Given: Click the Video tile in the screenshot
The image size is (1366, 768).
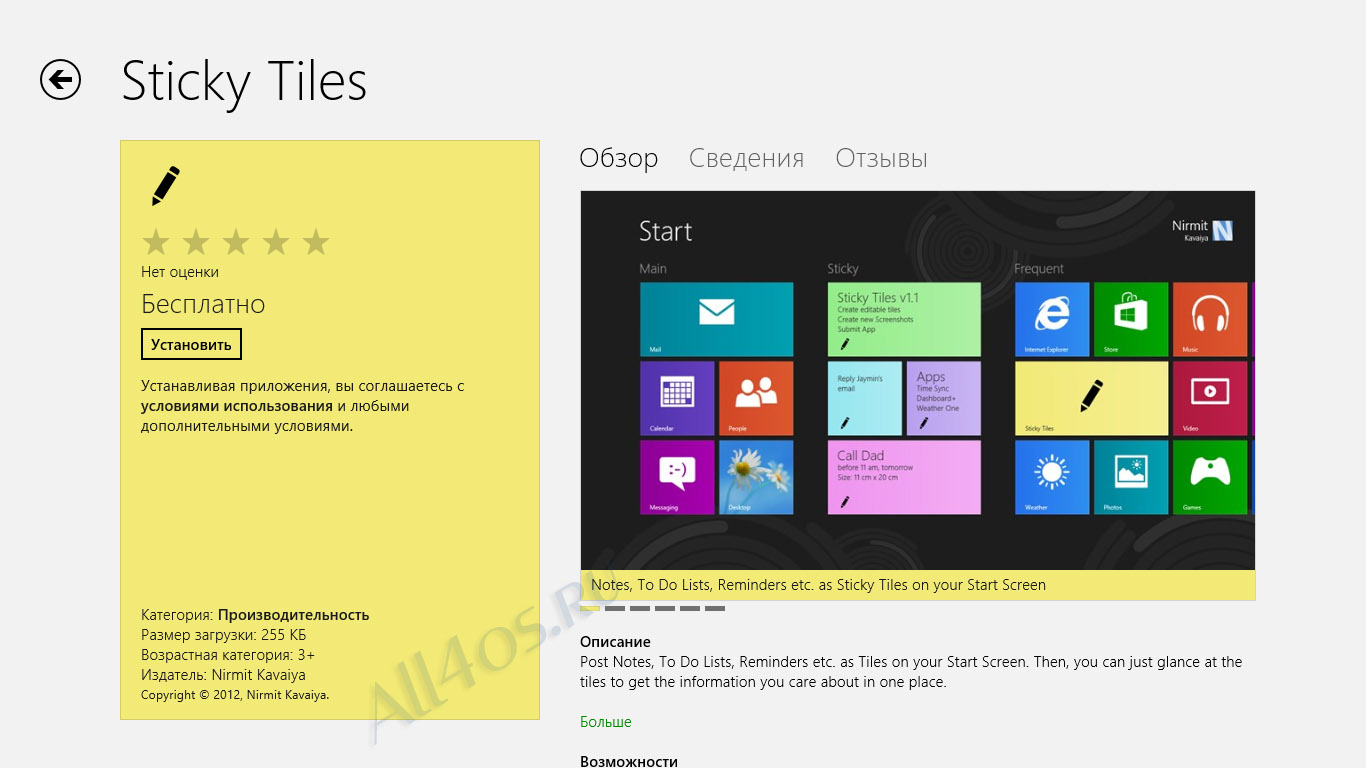Looking at the screenshot, I should 1210,398.
